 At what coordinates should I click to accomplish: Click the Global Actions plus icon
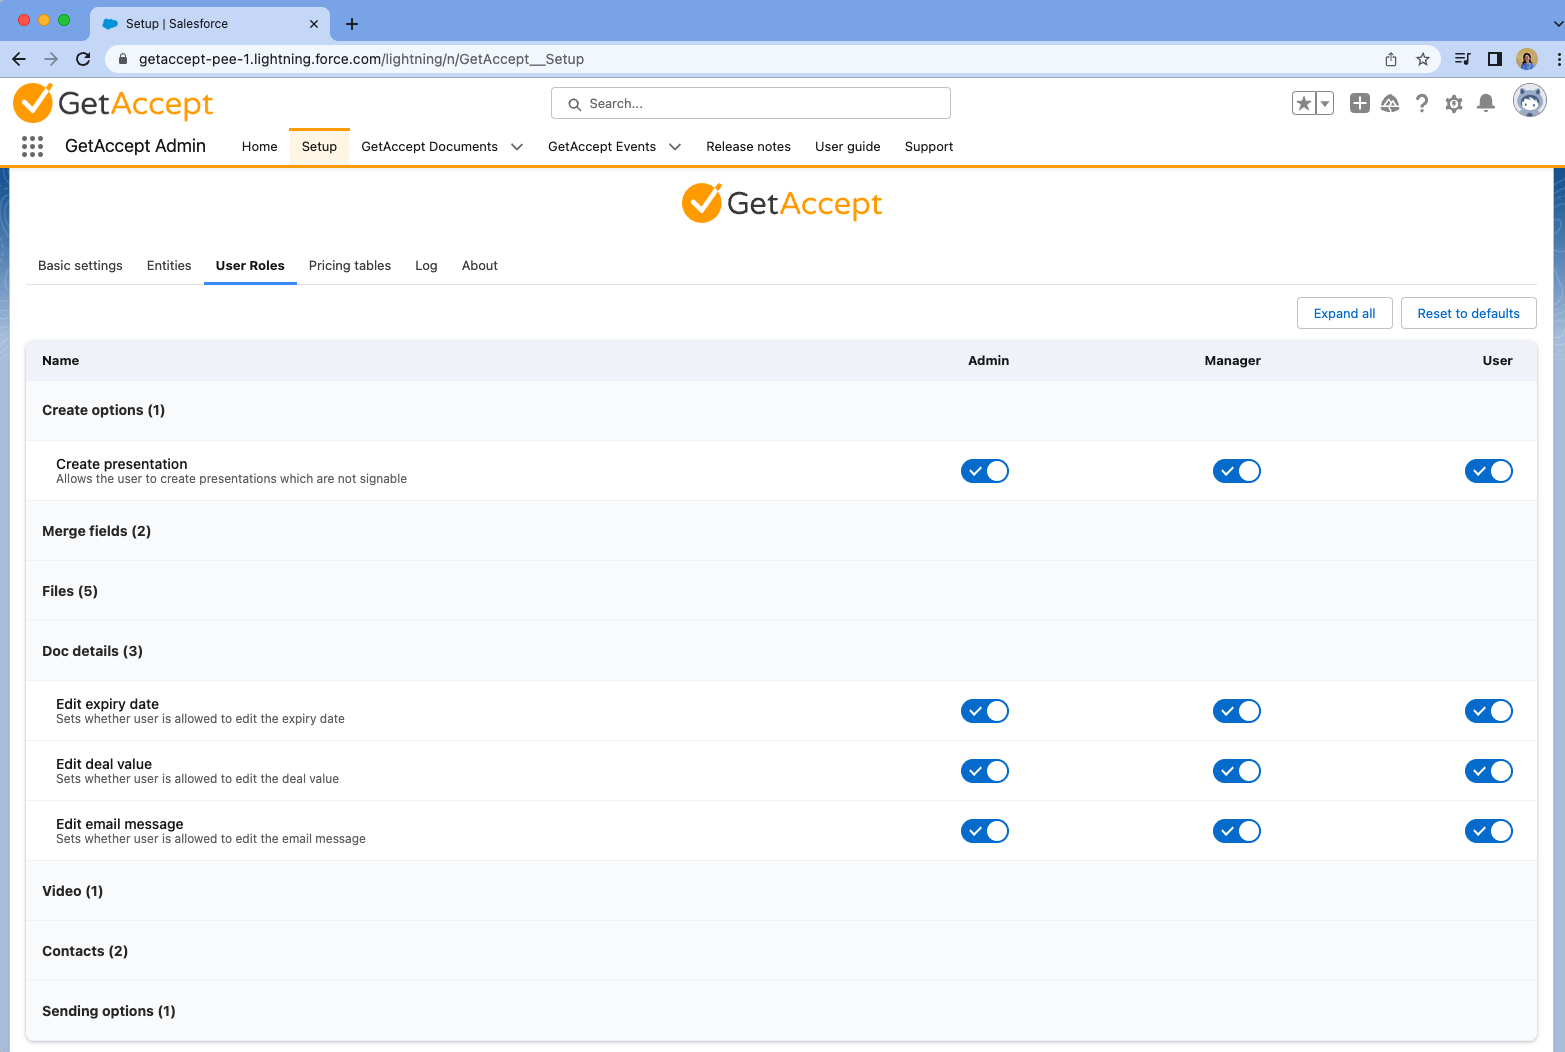tap(1359, 103)
